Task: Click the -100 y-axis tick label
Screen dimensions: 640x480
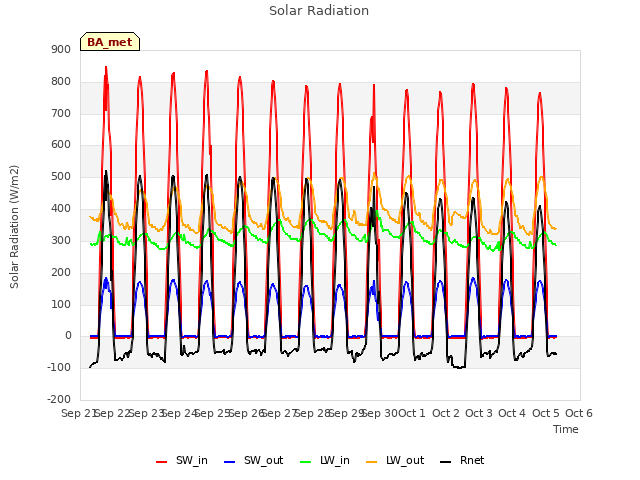Action: click(x=59, y=367)
